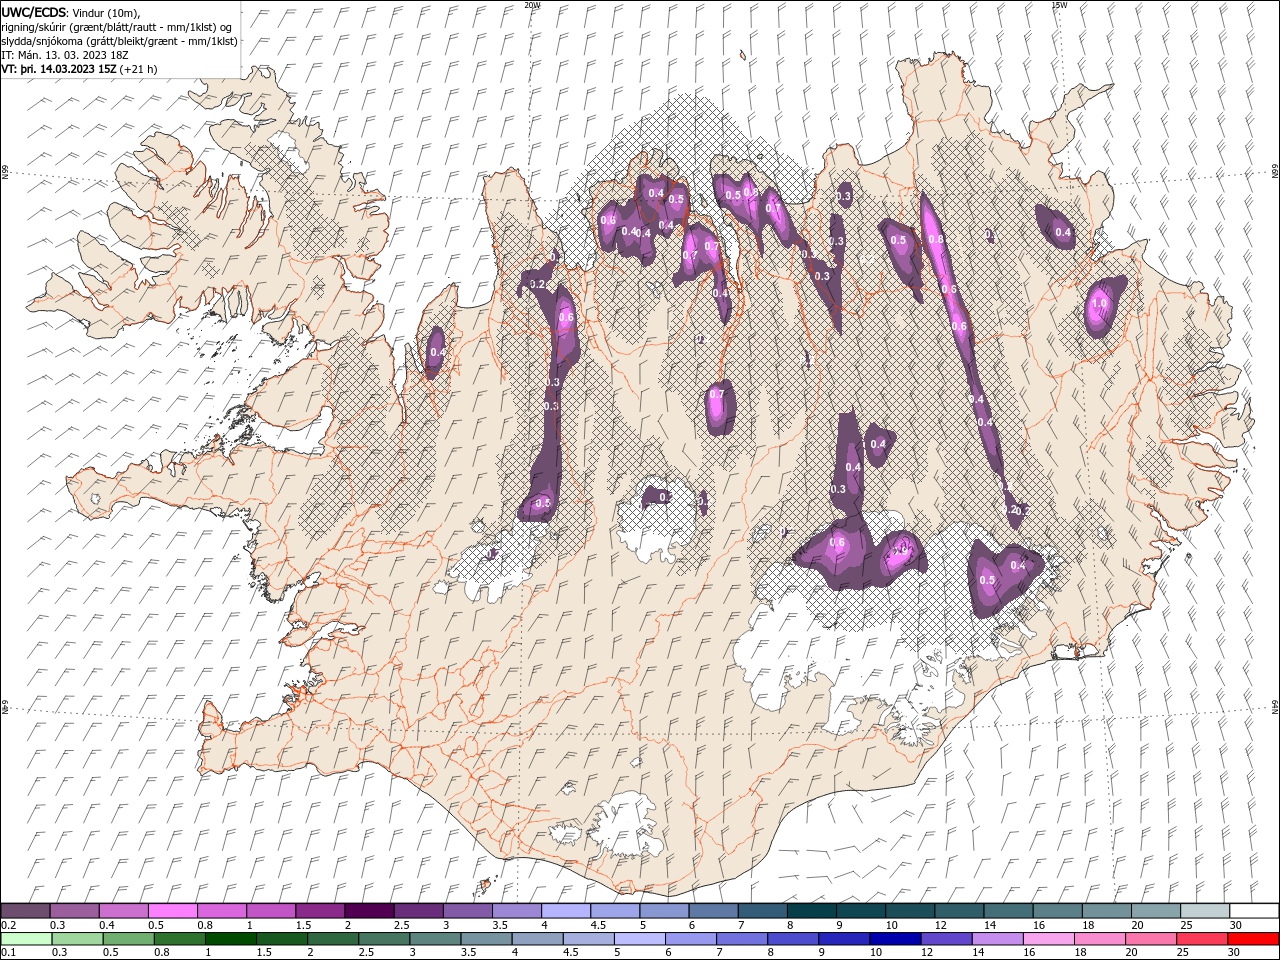Click the UWC/ECDS title text
The height and width of the screenshot is (960, 1280).
pyautogui.click(x=34, y=13)
